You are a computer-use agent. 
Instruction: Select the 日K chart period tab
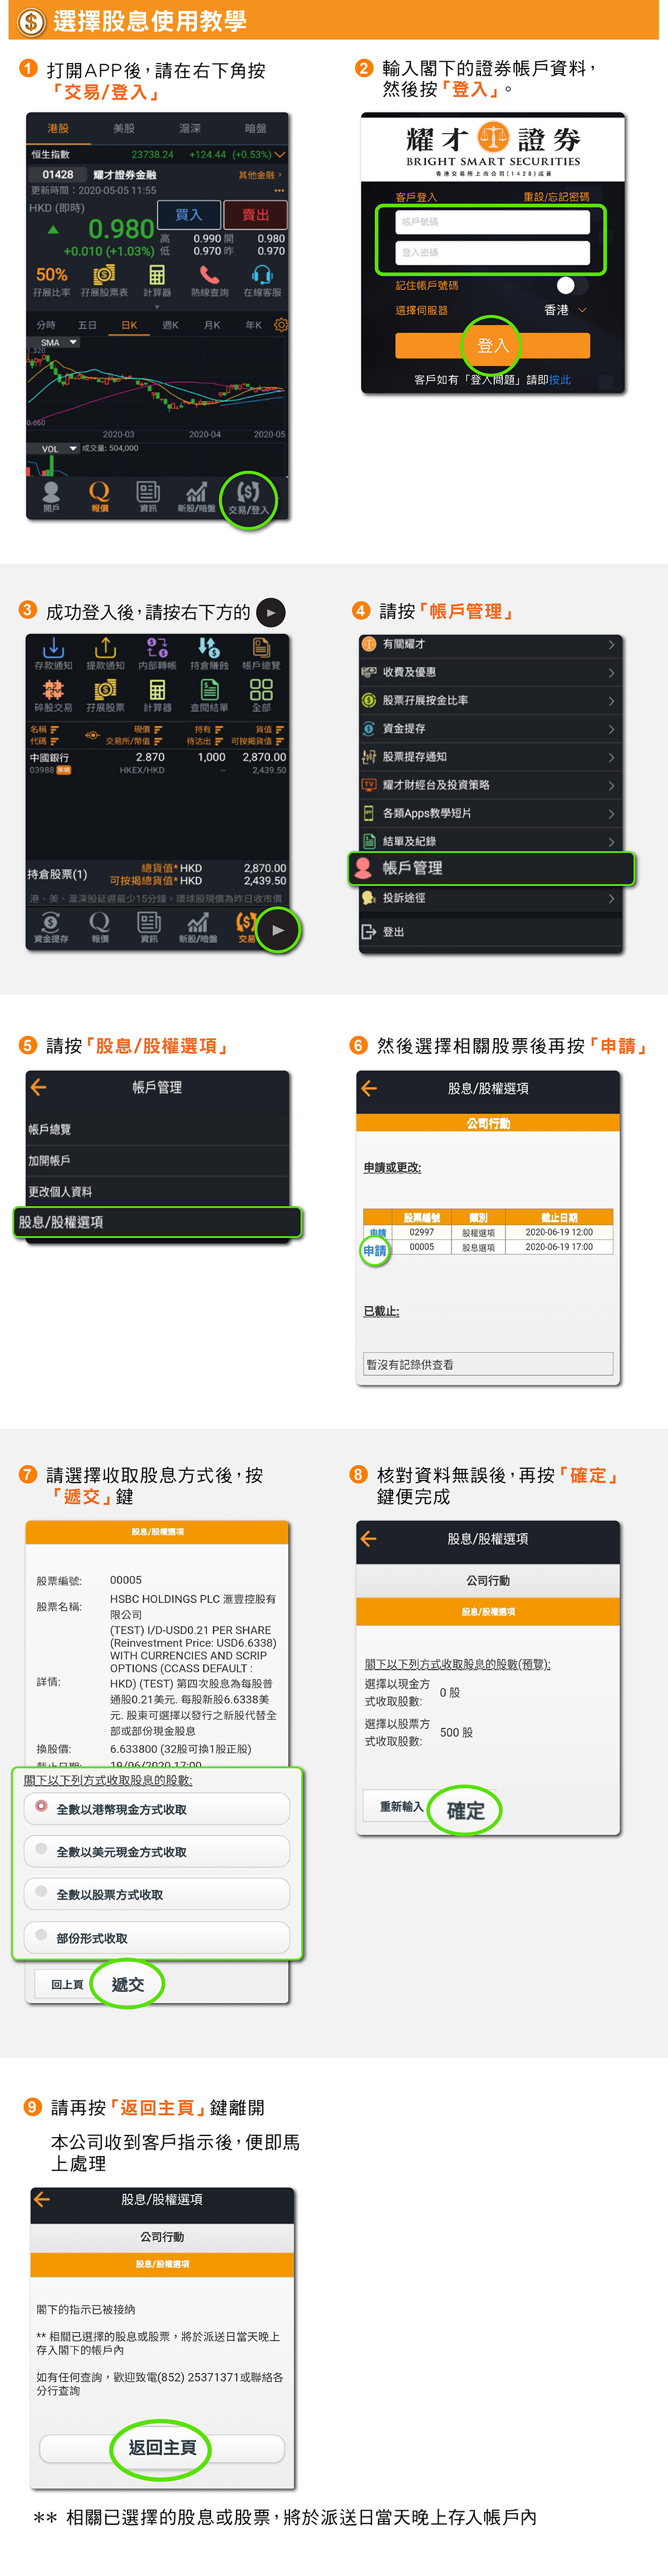coord(129,325)
